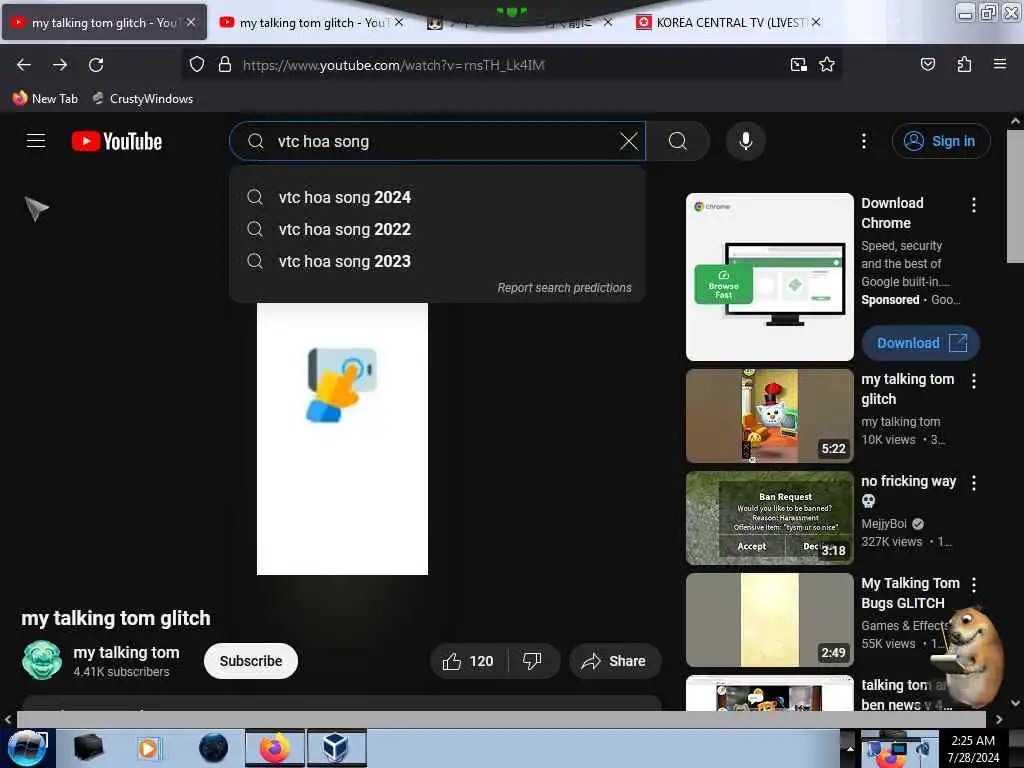Open options for My Talking Tom Bugs GLITCH
Screen dimensions: 1024x768
coord(974,584)
